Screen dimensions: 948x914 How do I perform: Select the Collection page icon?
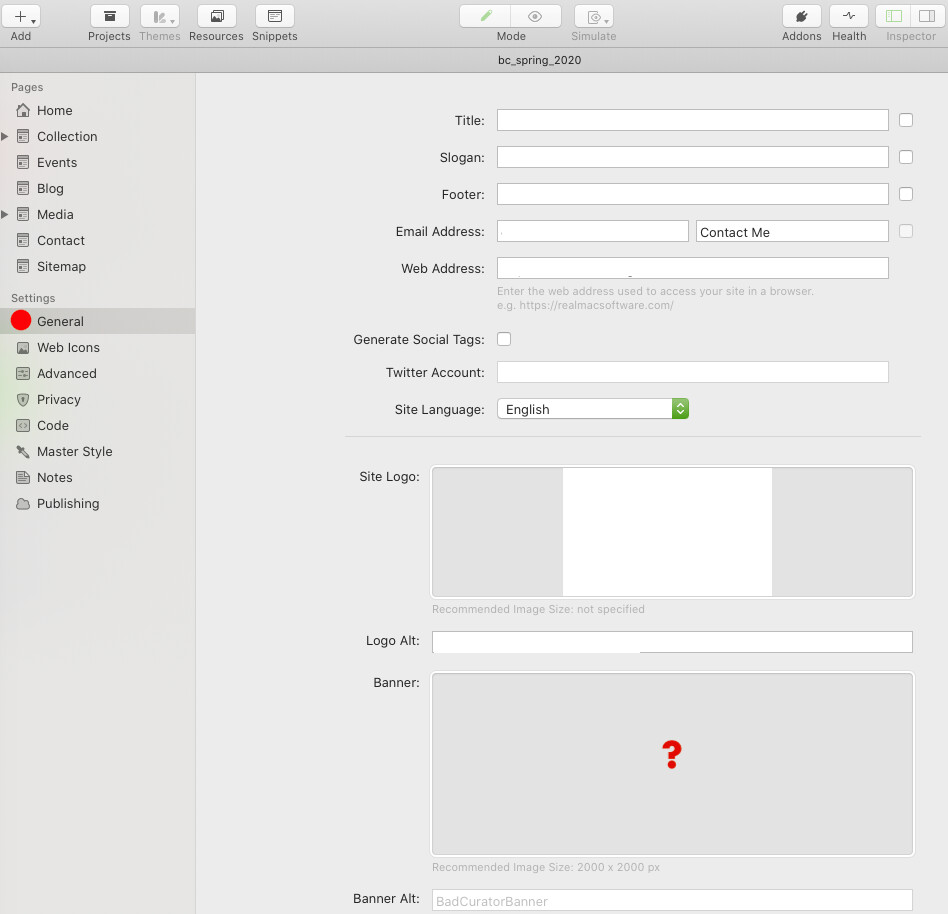pyautogui.click(x=23, y=136)
